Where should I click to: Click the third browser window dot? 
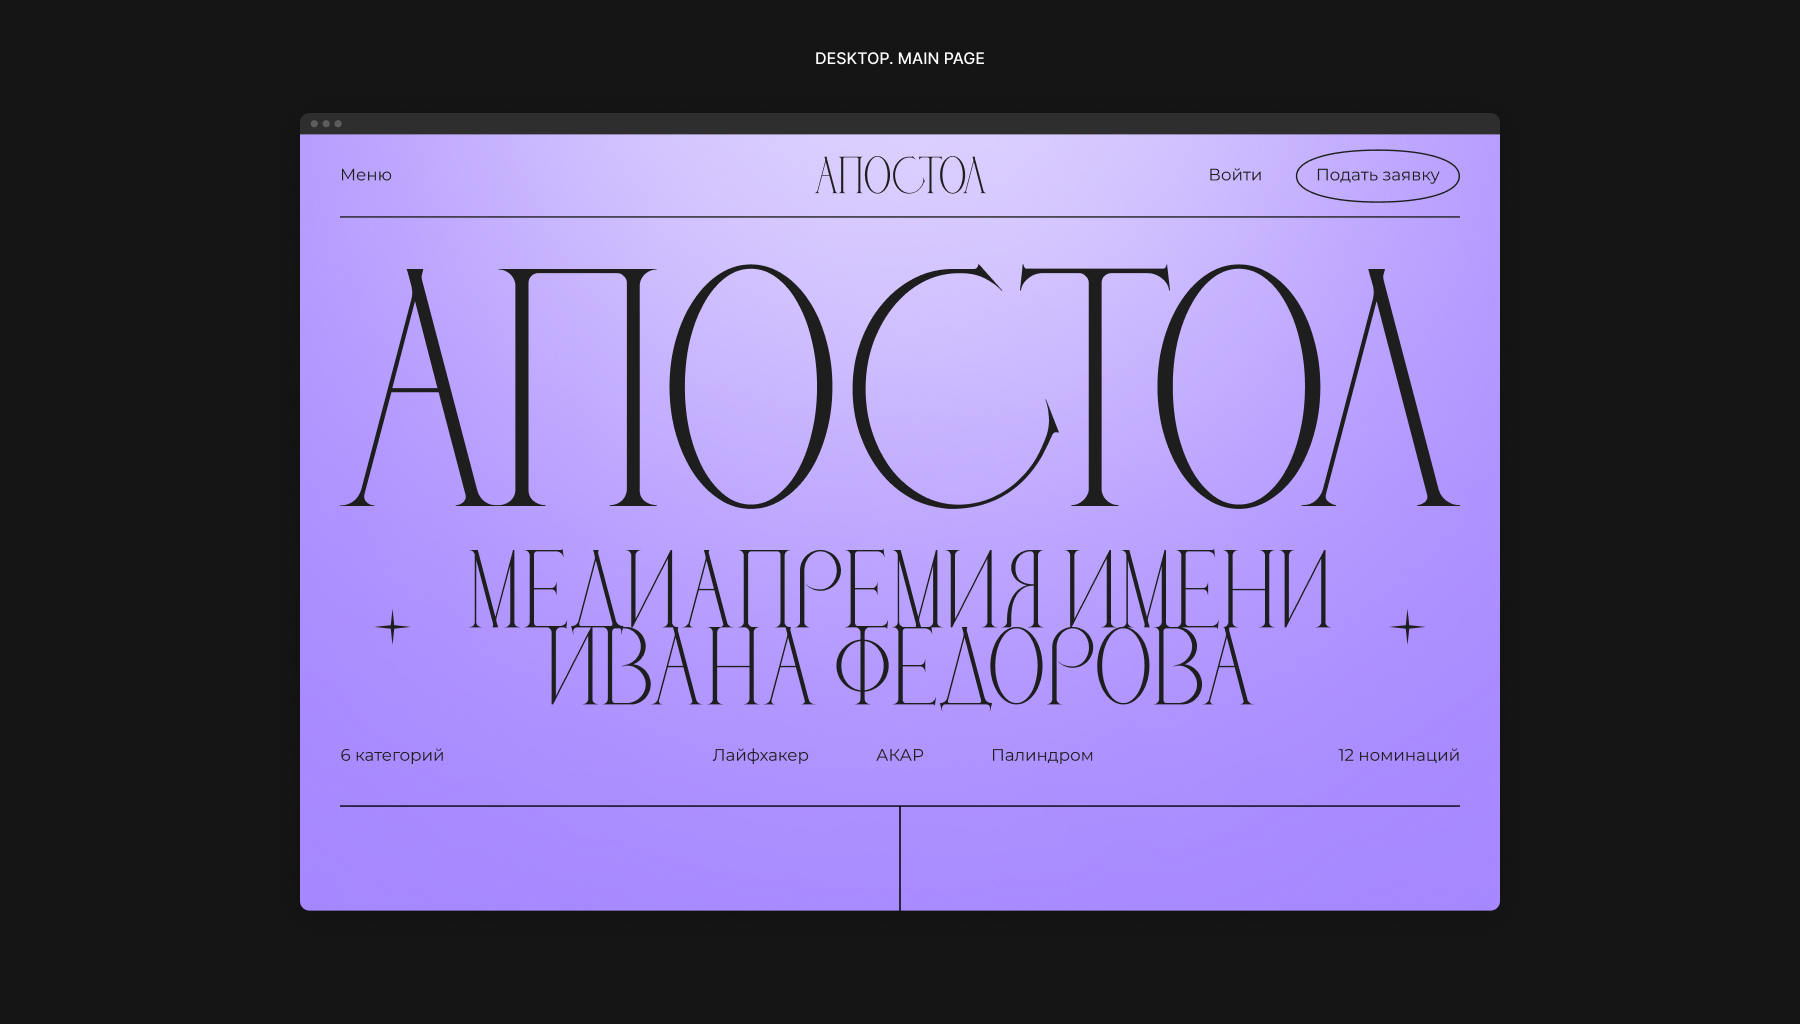tap(338, 124)
